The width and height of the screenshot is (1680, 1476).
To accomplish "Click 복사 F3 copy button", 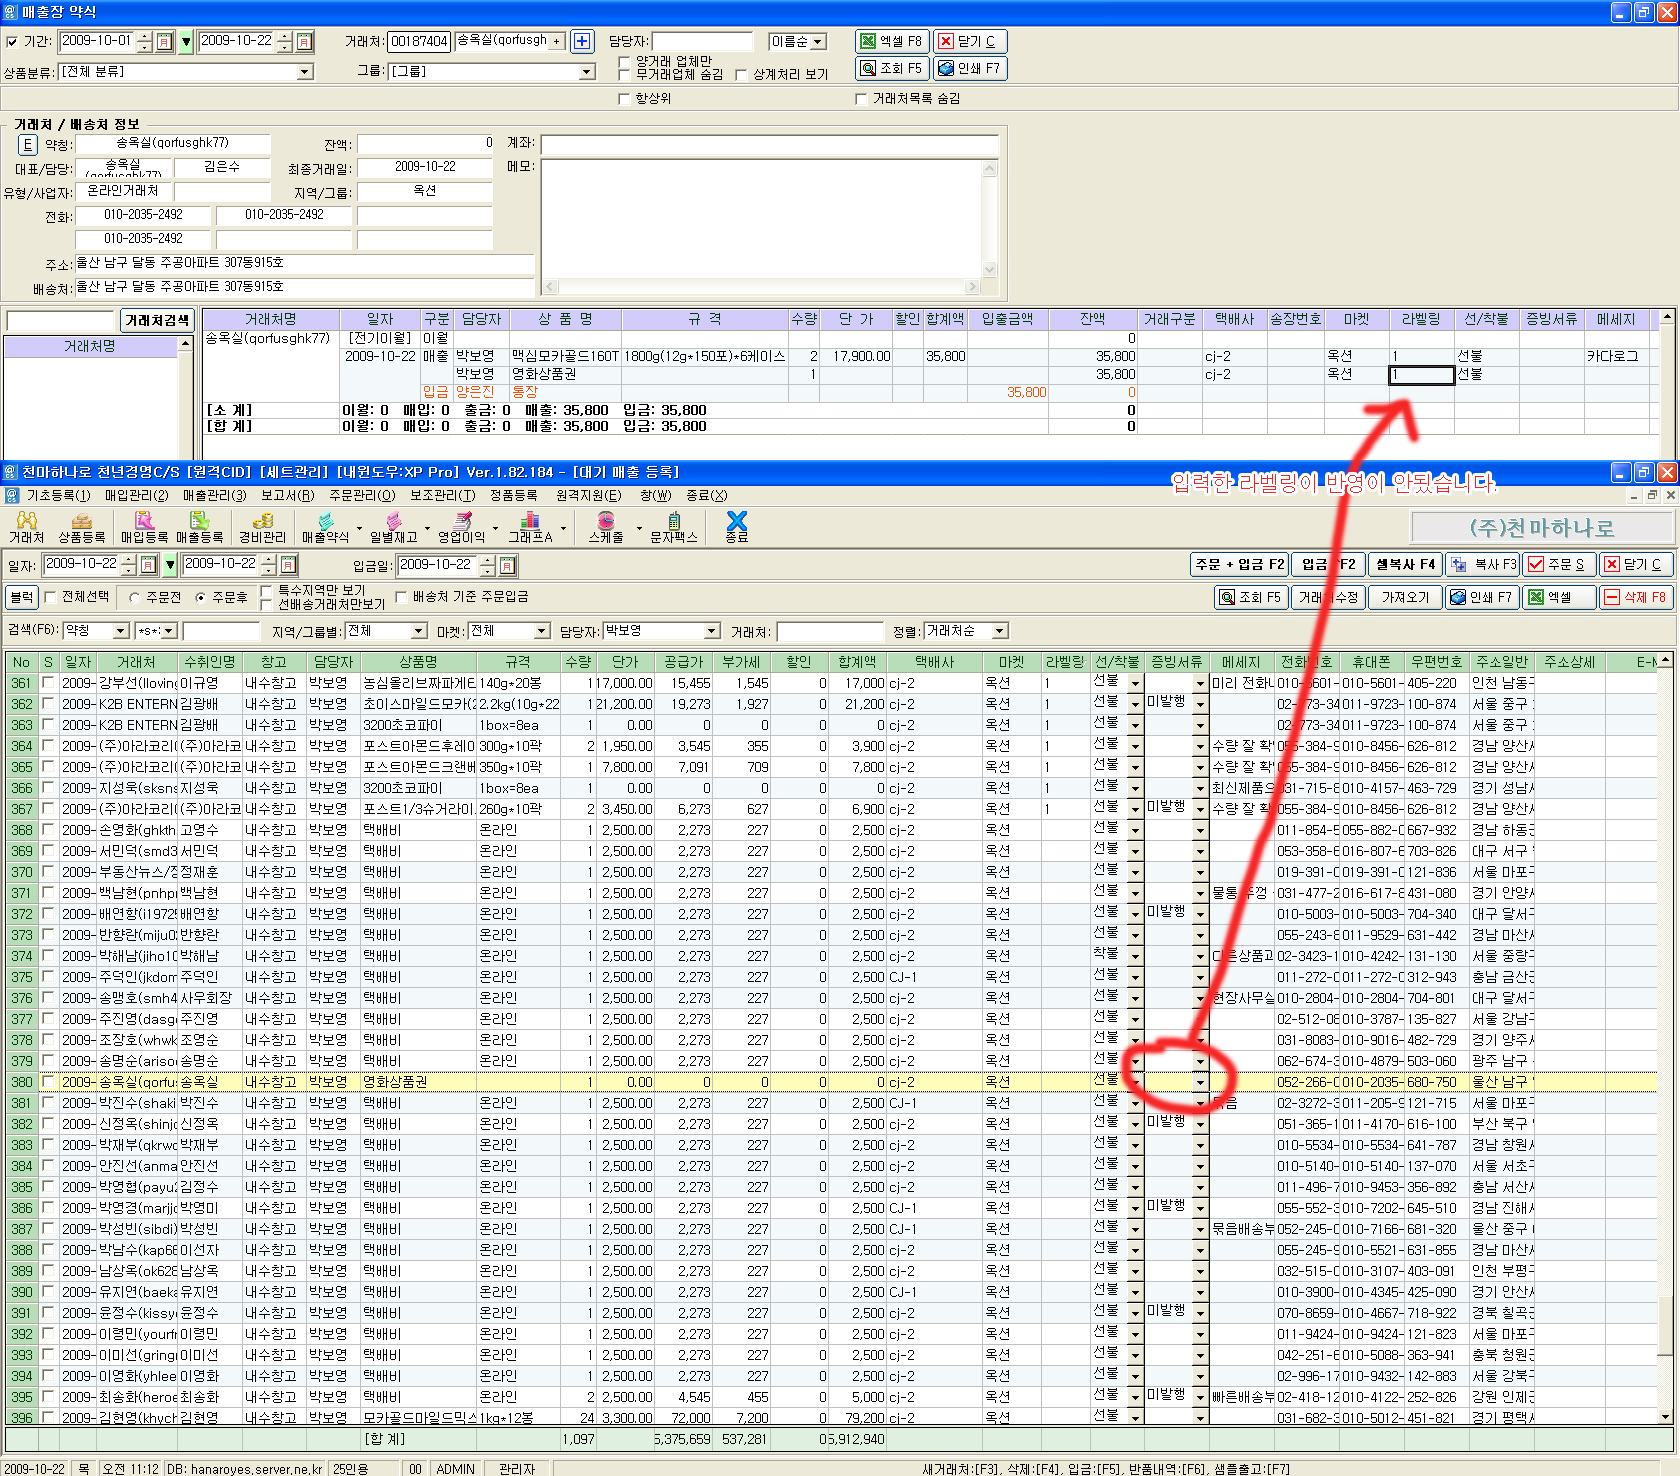I will (1483, 564).
